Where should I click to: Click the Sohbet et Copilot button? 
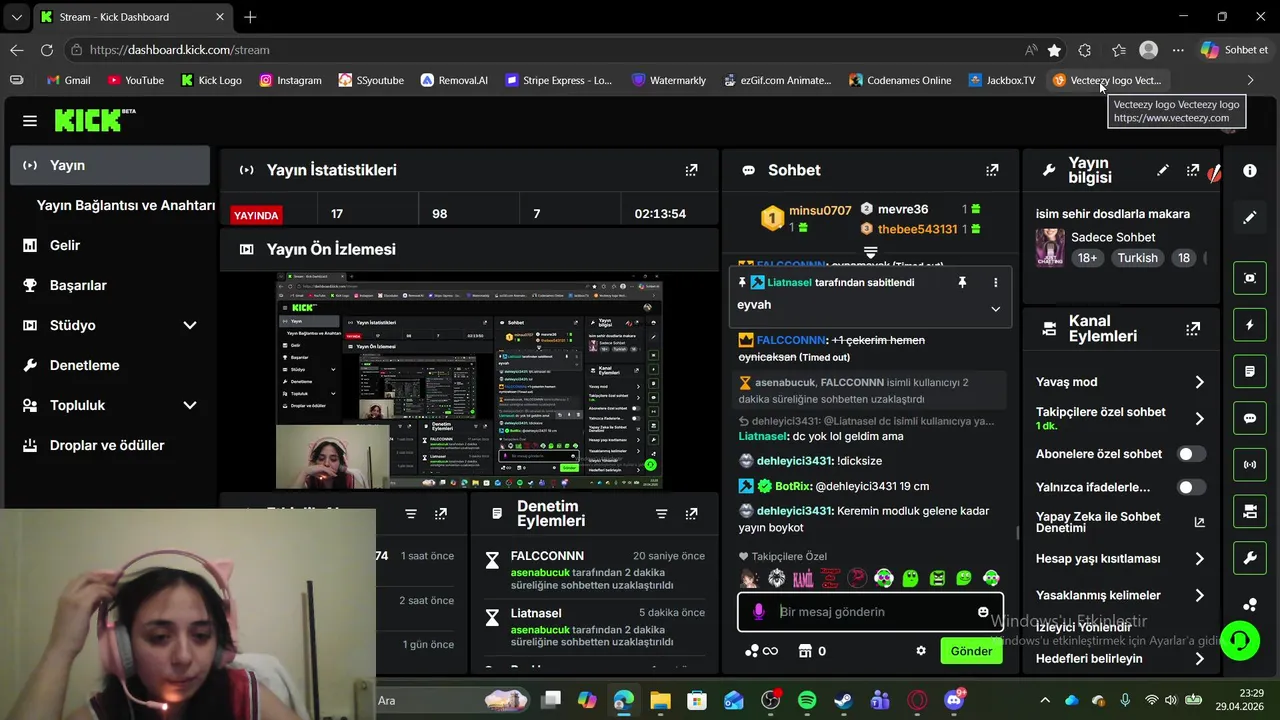1234,50
